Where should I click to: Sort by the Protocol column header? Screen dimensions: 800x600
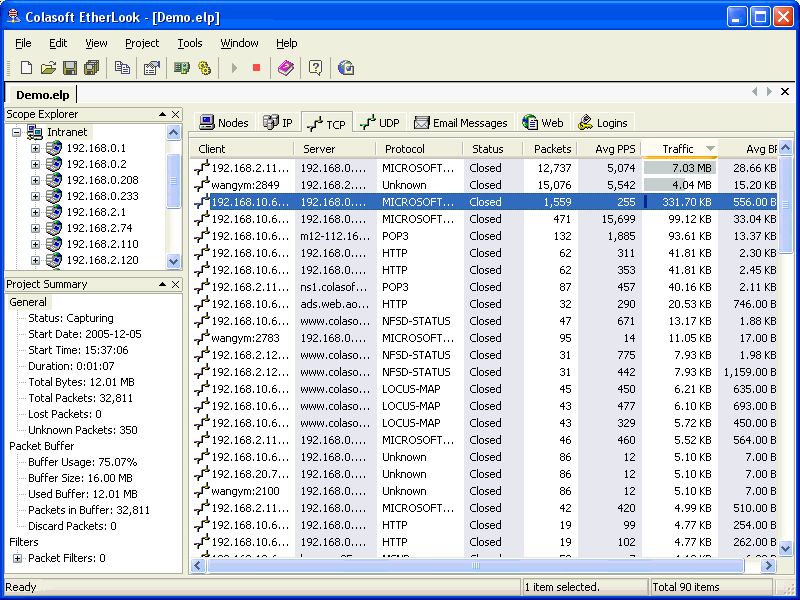[419, 149]
